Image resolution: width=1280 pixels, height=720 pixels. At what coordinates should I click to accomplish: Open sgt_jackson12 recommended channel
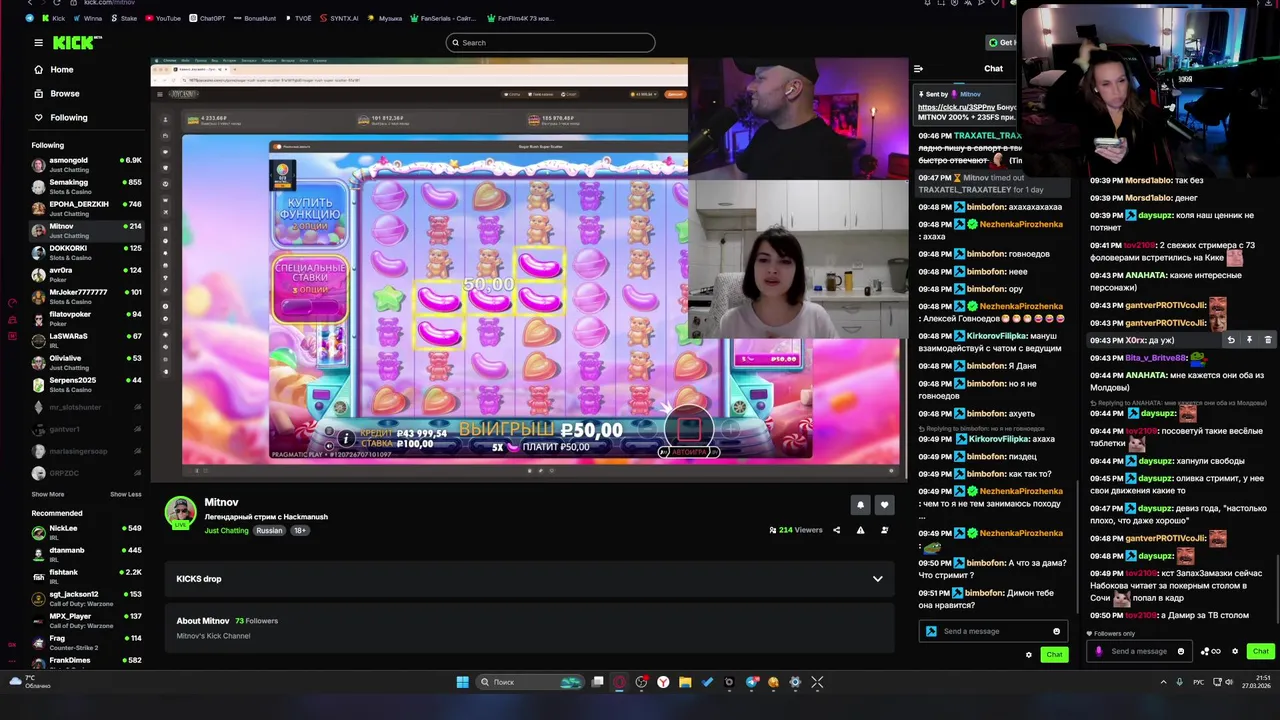coord(87,598)
